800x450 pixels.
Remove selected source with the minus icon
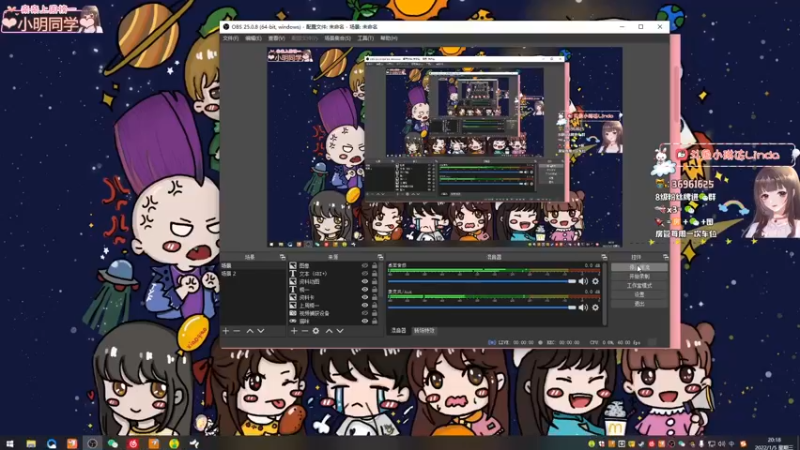click(305, 331)
